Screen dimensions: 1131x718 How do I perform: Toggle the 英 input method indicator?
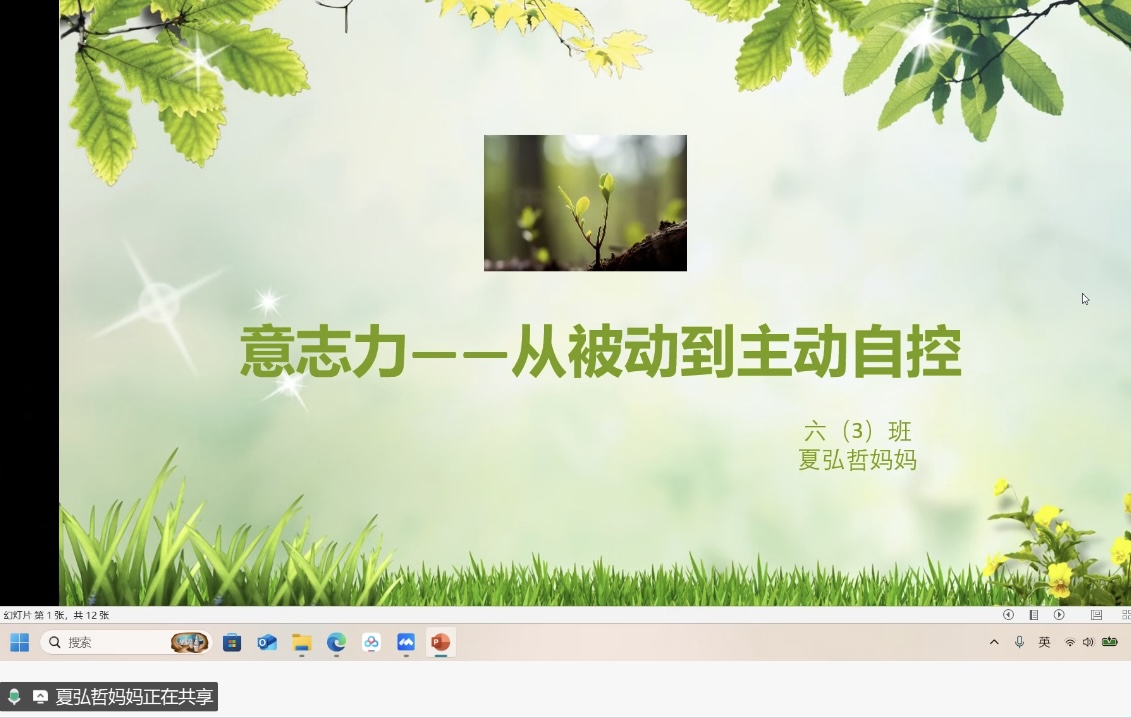pos(1044,642)
